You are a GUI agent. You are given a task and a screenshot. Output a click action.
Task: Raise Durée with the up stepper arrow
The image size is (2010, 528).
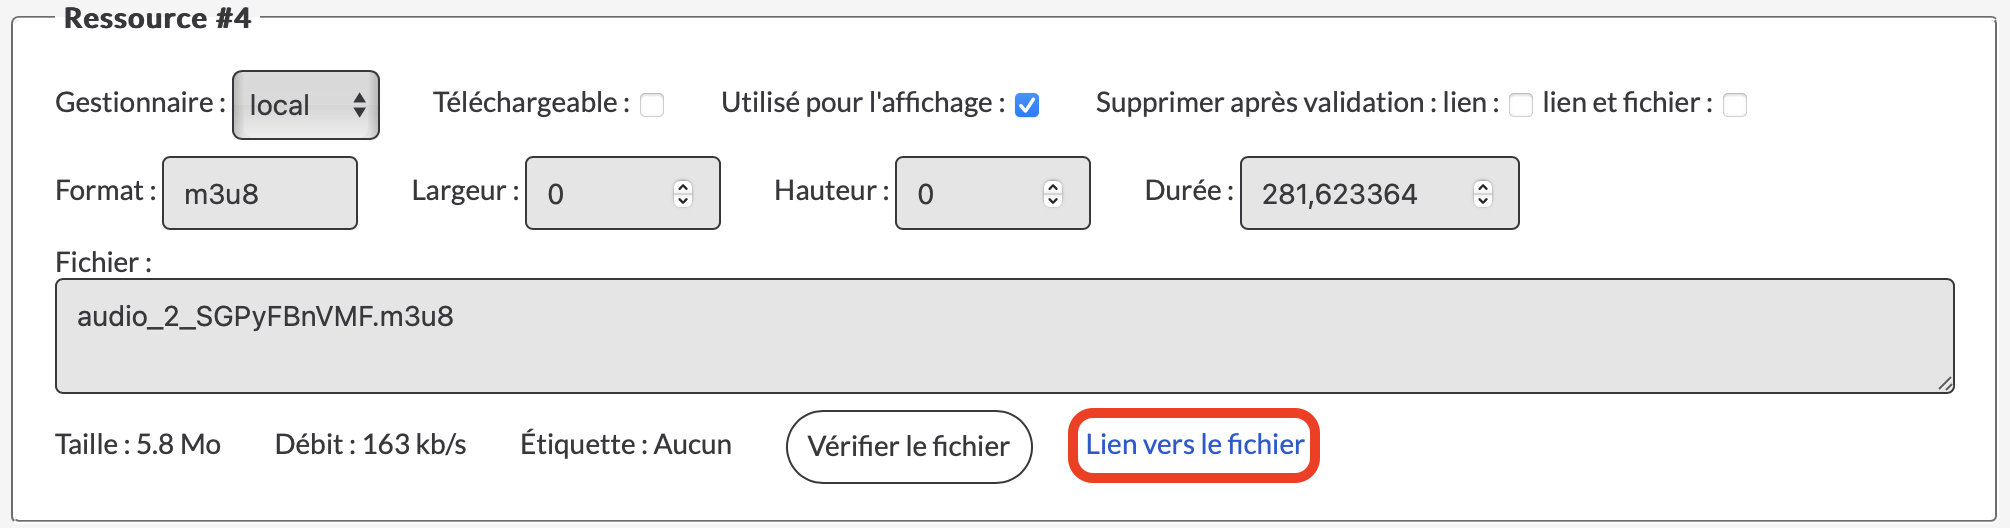[x=1483, y=186]
